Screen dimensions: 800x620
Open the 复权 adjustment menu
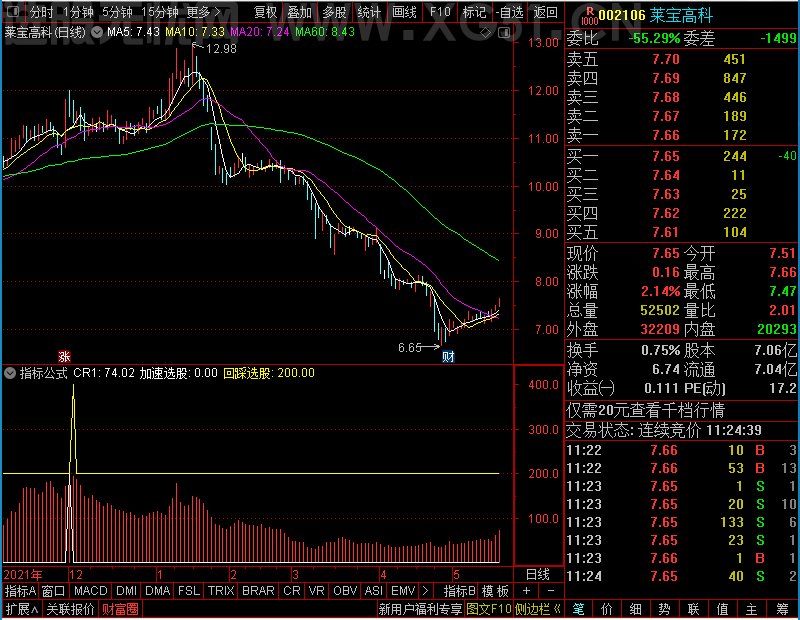pyautogui.click(x=265, y=12)
